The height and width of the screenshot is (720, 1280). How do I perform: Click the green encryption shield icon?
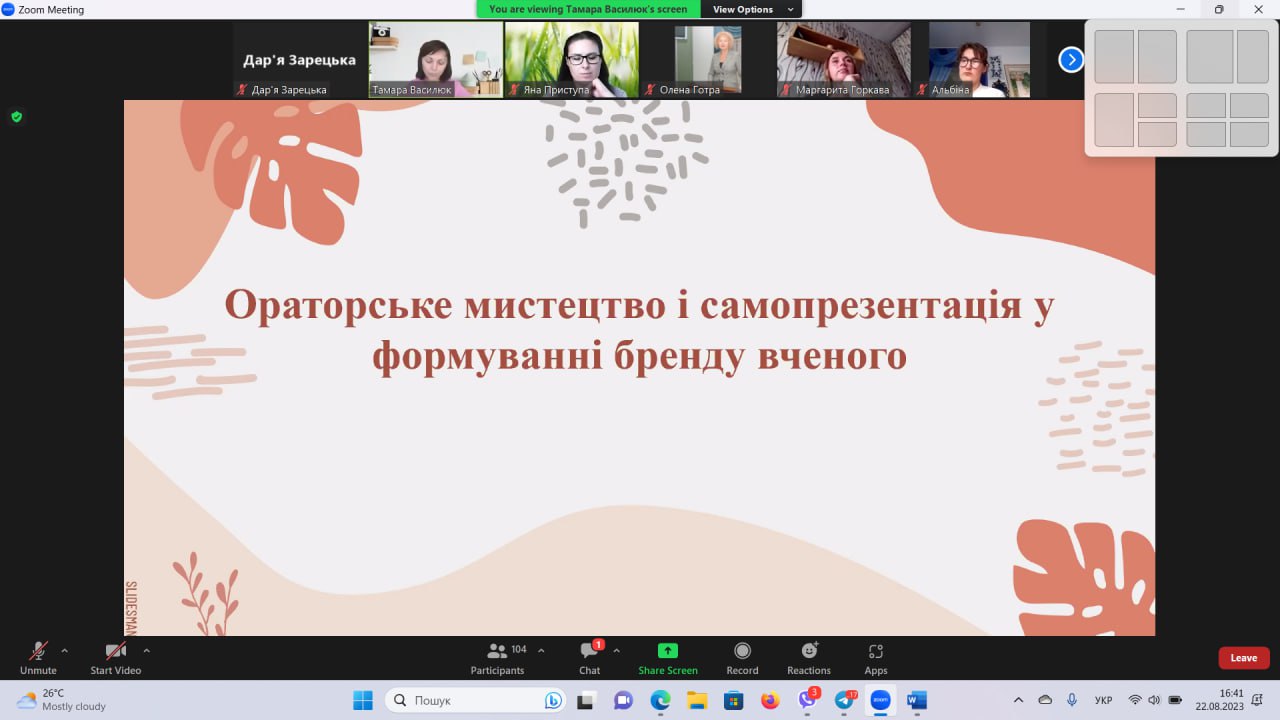16,117
